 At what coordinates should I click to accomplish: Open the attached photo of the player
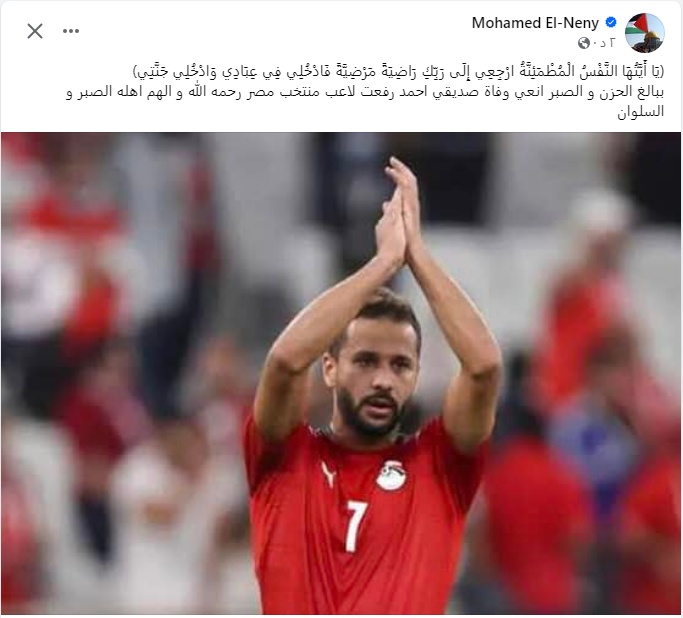341,373
